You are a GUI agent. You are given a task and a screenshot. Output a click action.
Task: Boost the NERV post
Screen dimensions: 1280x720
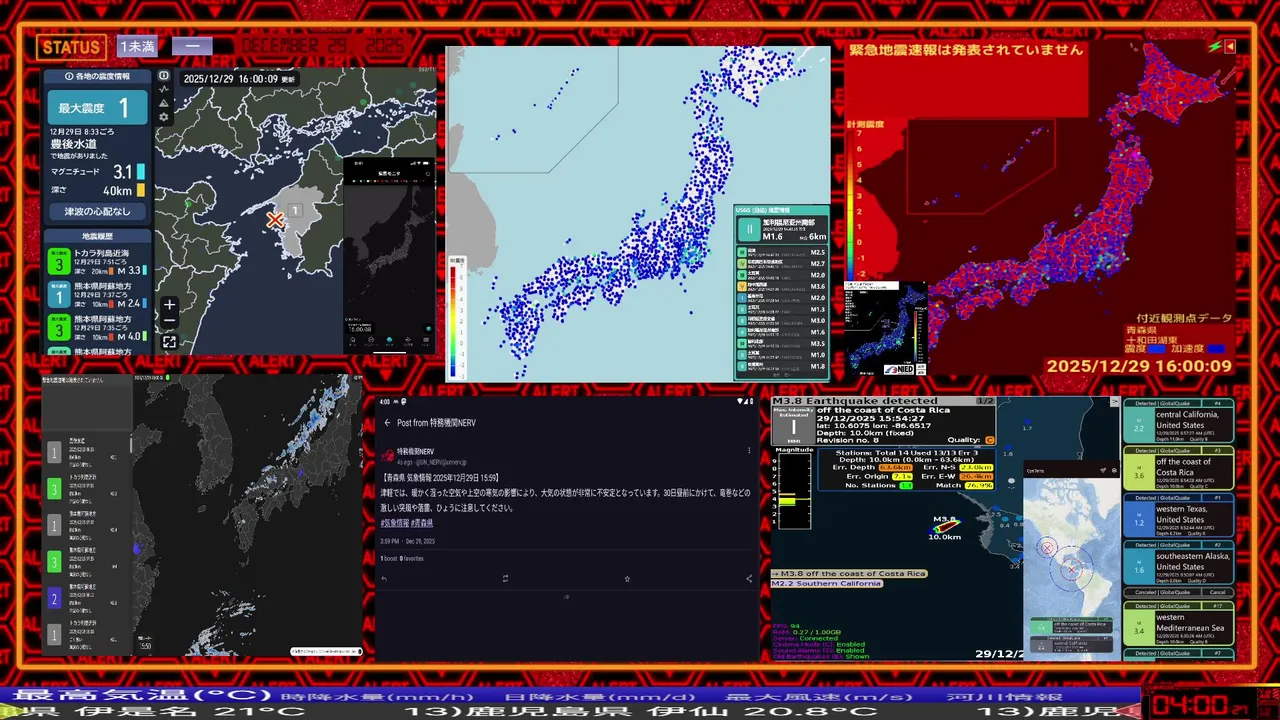tap(505, 578)
